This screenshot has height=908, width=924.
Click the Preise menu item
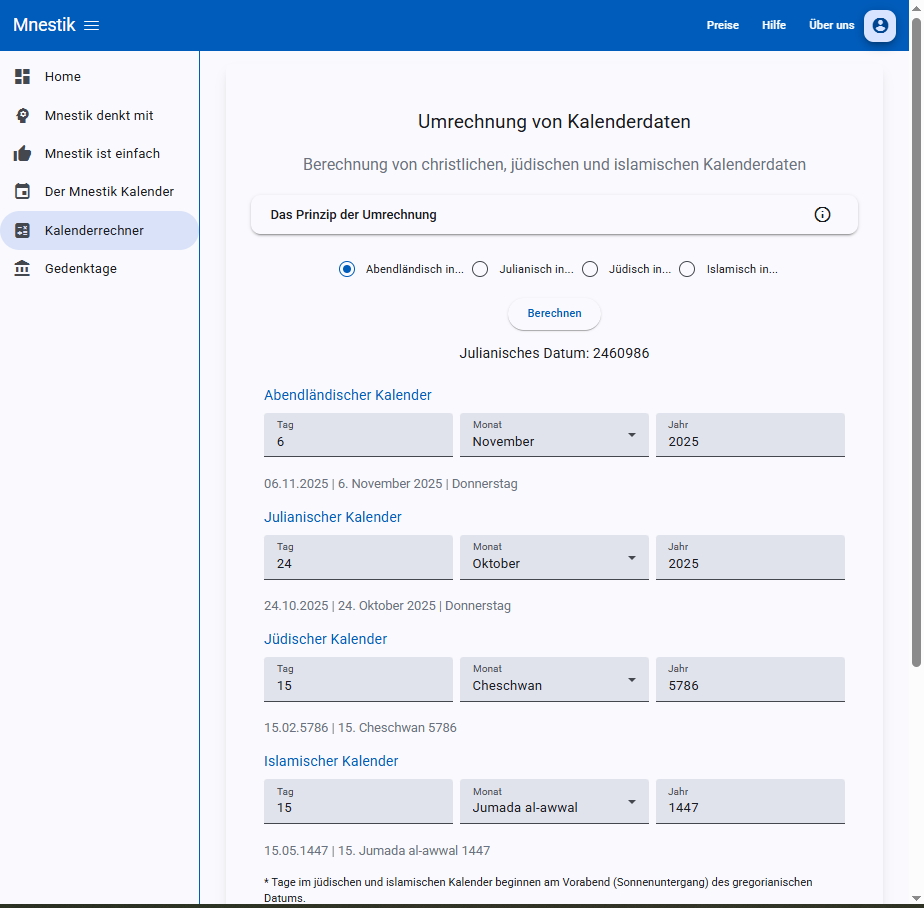[x=722, y=25]
